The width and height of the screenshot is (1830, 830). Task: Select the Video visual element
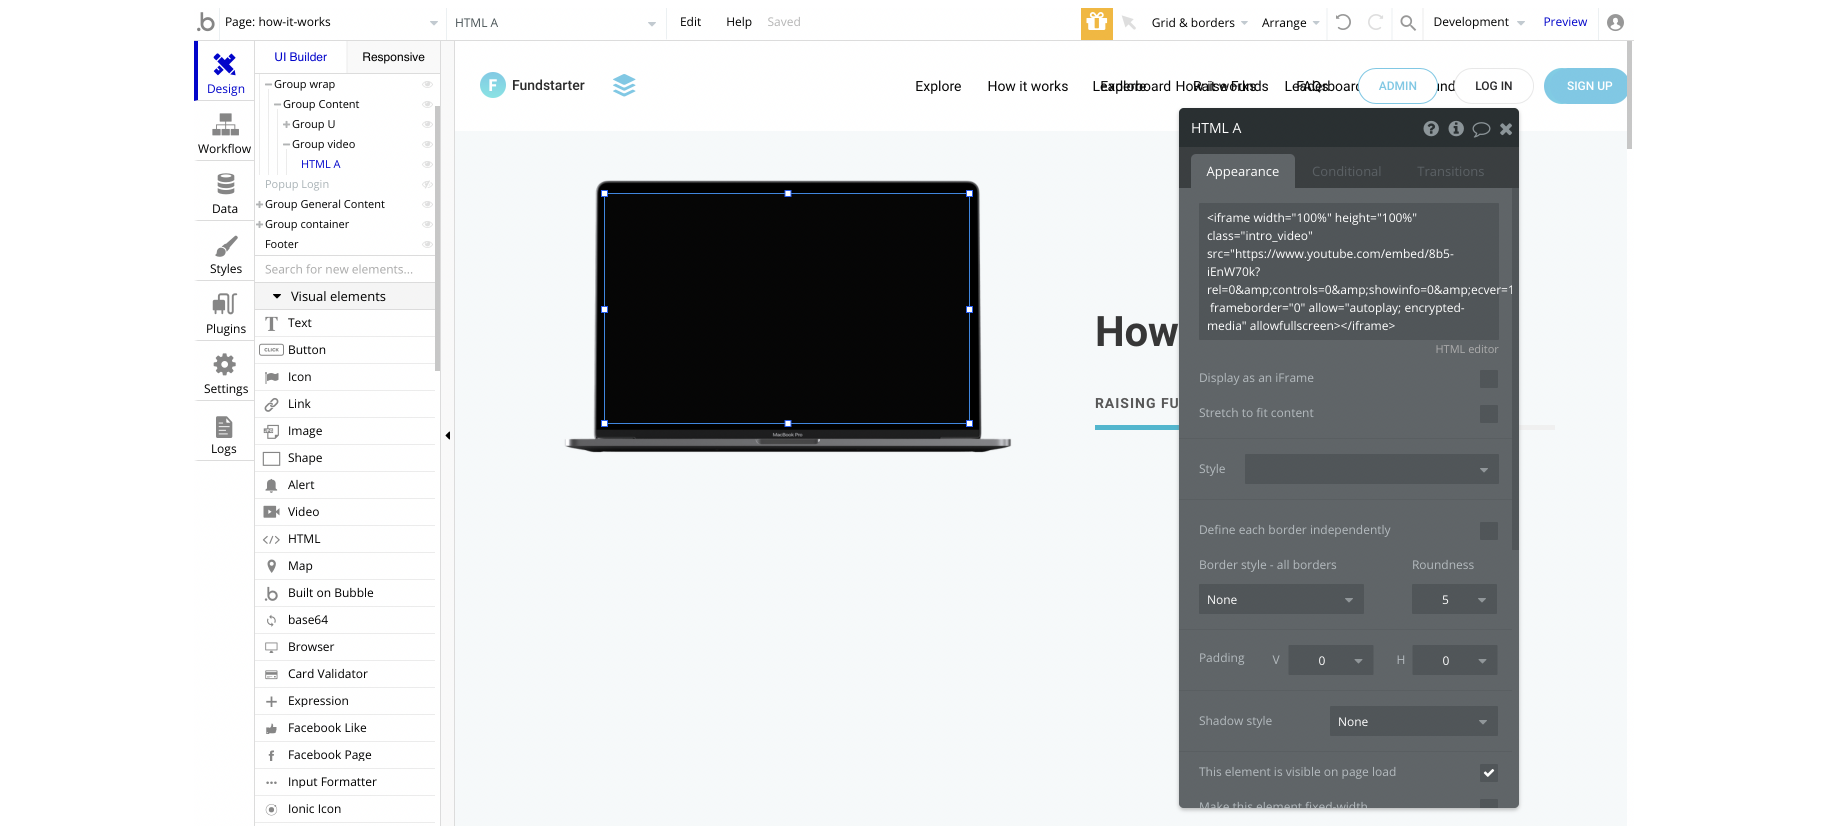pos(346,512)
